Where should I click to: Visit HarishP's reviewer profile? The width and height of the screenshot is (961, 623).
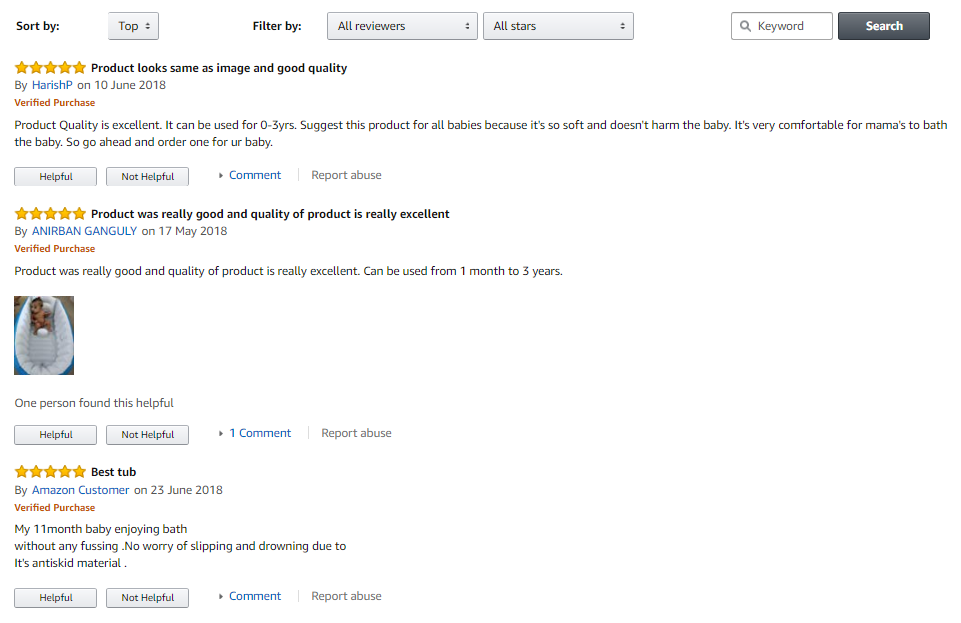click(x=52, y=85)
